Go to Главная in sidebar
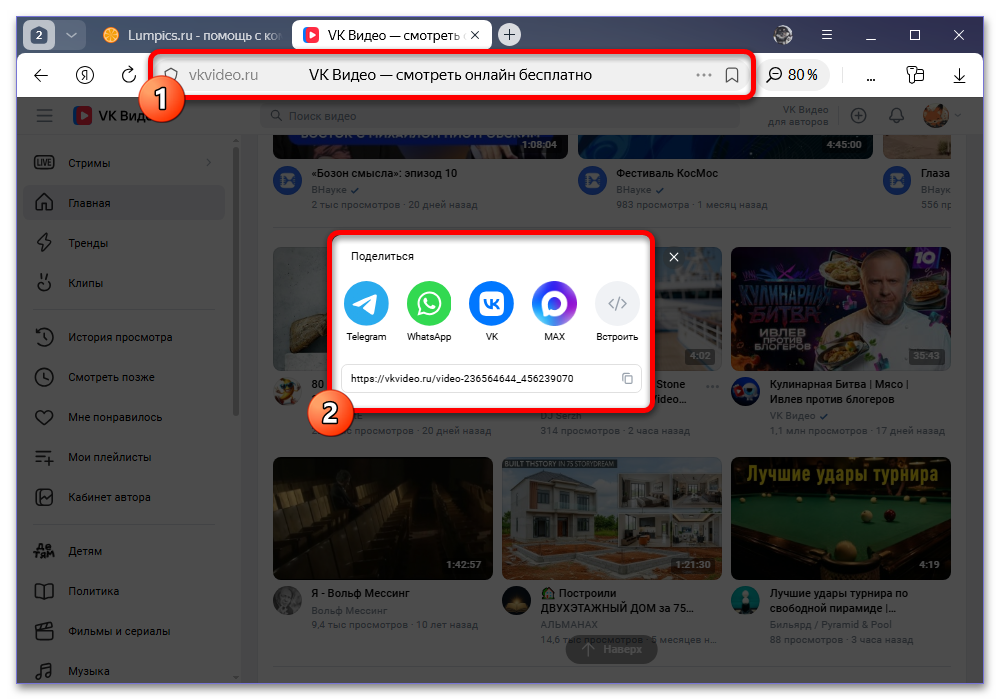 (x=124, y=203)
